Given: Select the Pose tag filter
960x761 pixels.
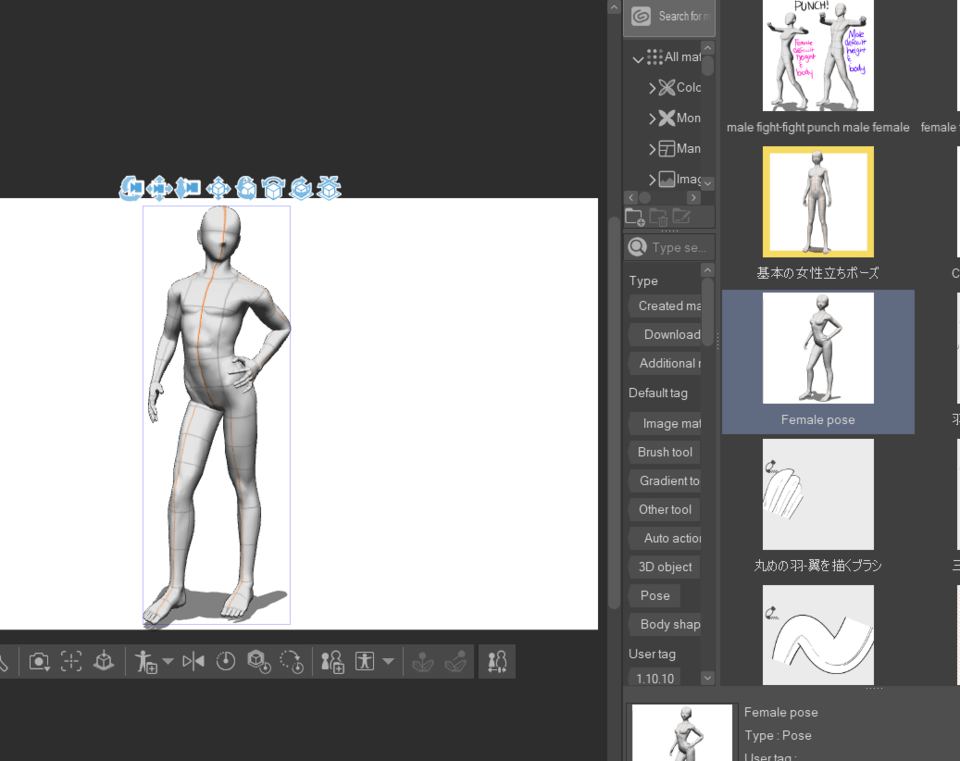Looking at the screenshot, I should [x=654, y=596].
